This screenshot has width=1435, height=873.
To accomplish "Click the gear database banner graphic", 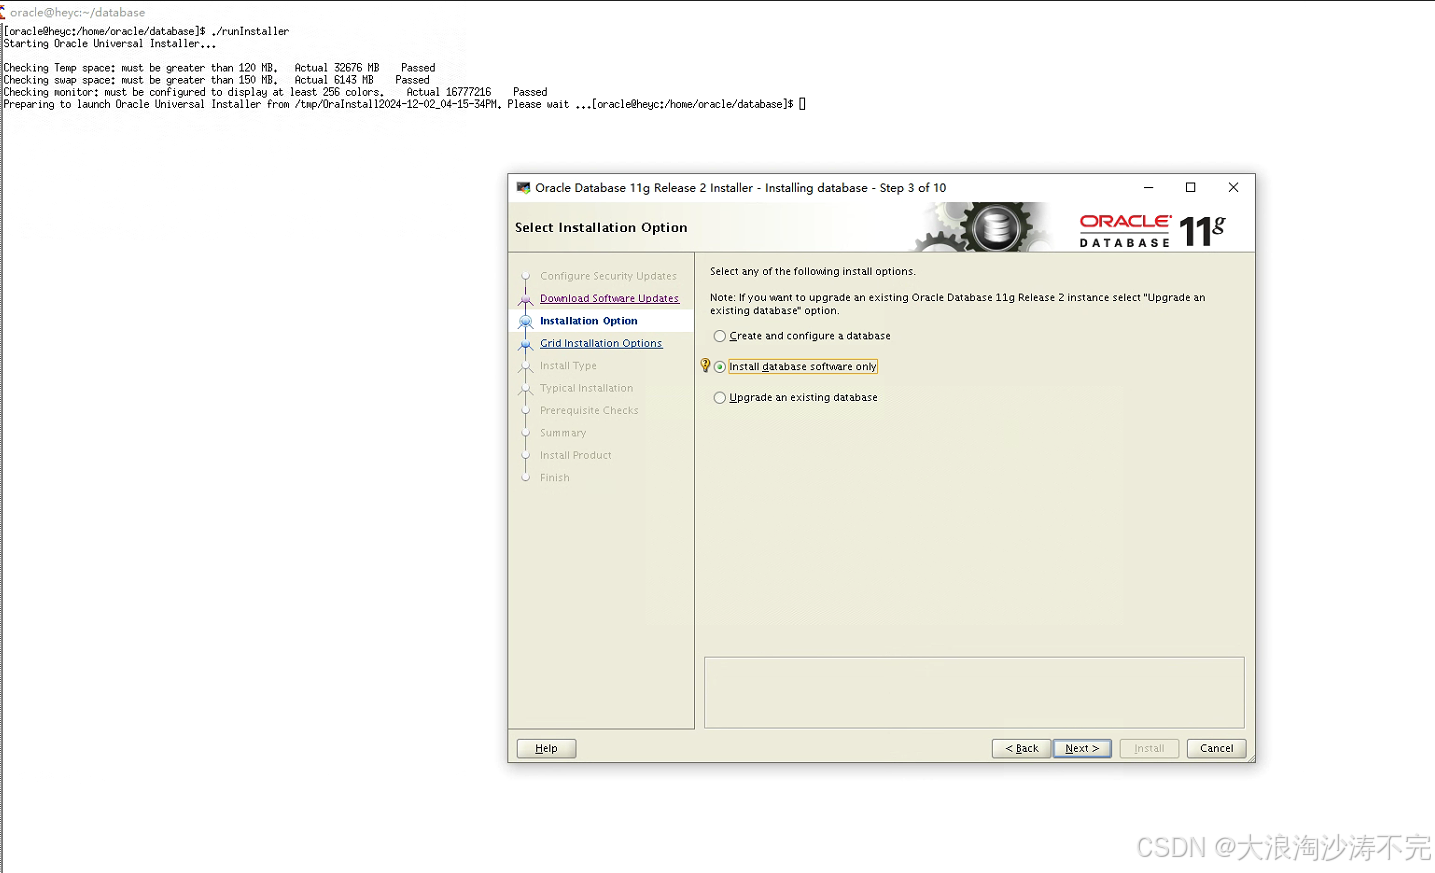I will [x=982, y=227].
